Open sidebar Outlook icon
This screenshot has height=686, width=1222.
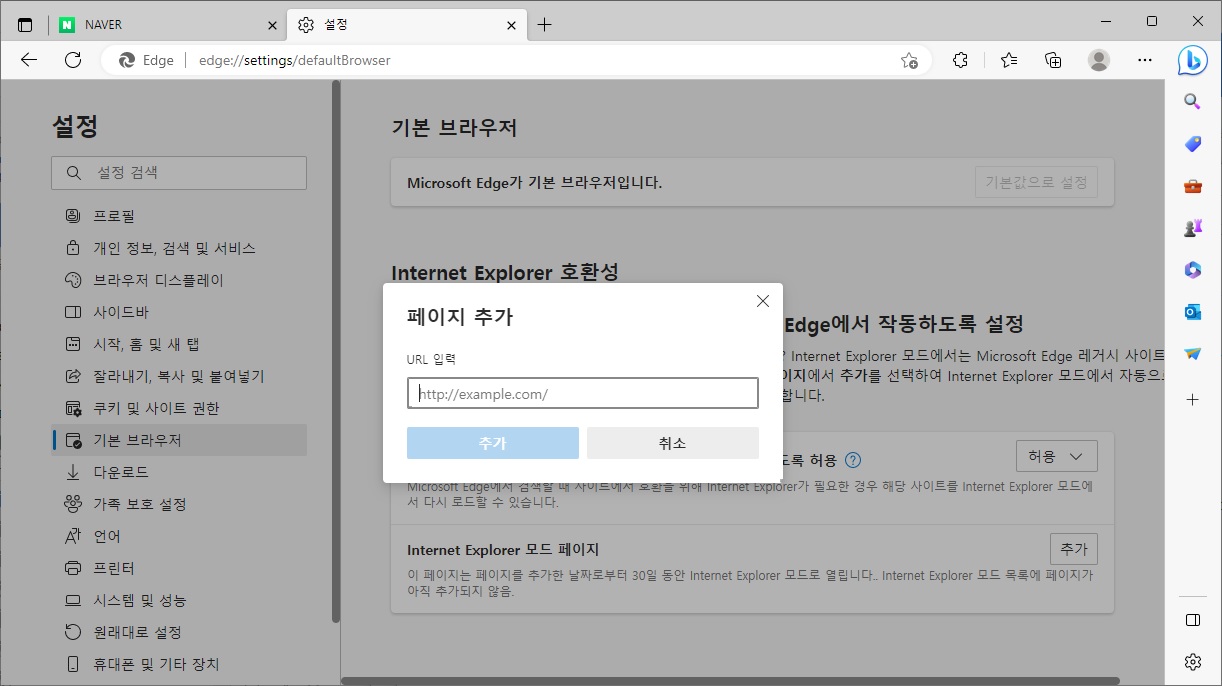[x=1192, y=312]
